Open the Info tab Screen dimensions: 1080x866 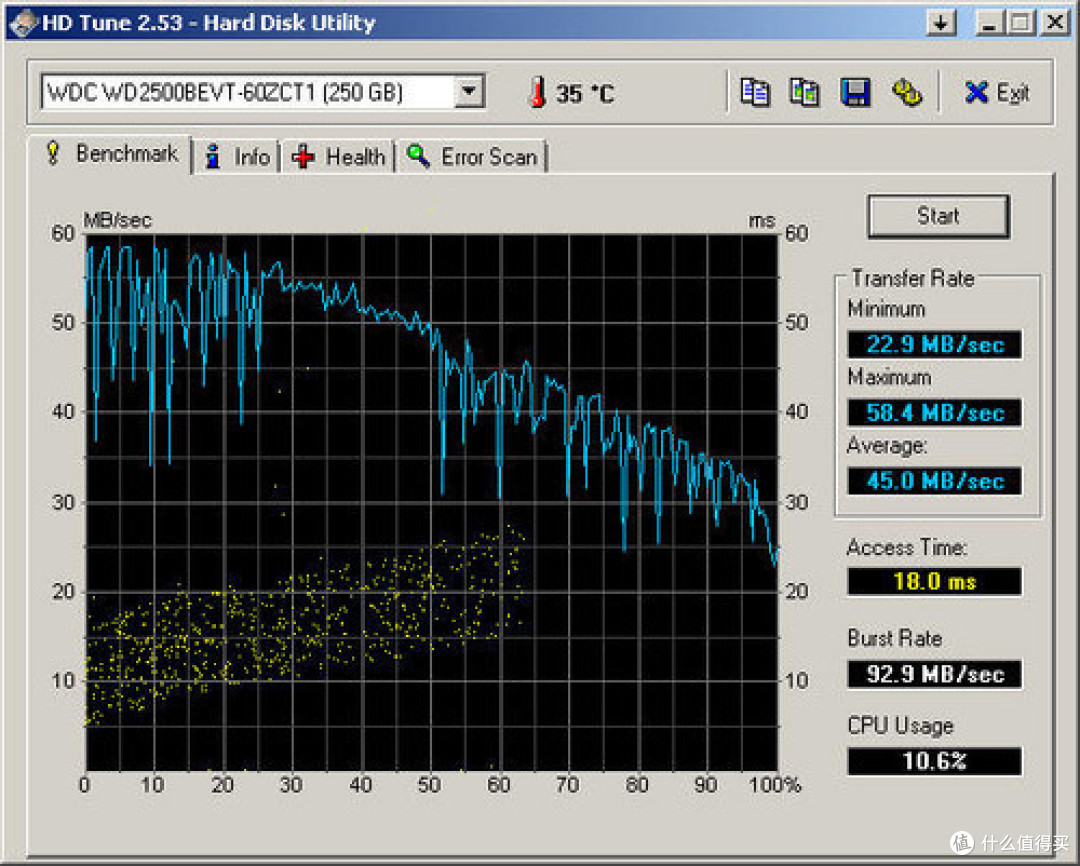236,157
